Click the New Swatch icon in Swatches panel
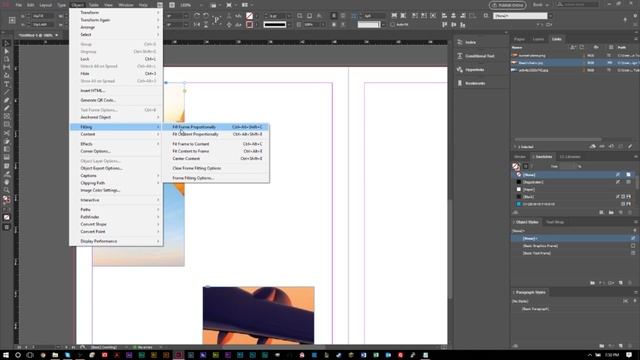Image resolution: width=640 pixels, height=360 pixels. tap(621, 212)
